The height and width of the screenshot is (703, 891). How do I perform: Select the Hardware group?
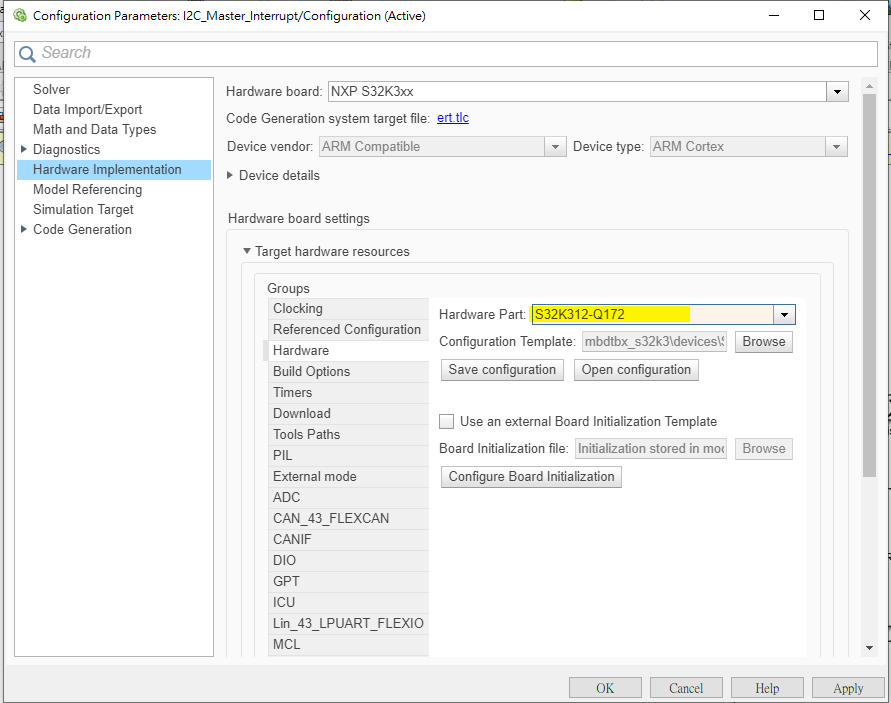point(348,351)
